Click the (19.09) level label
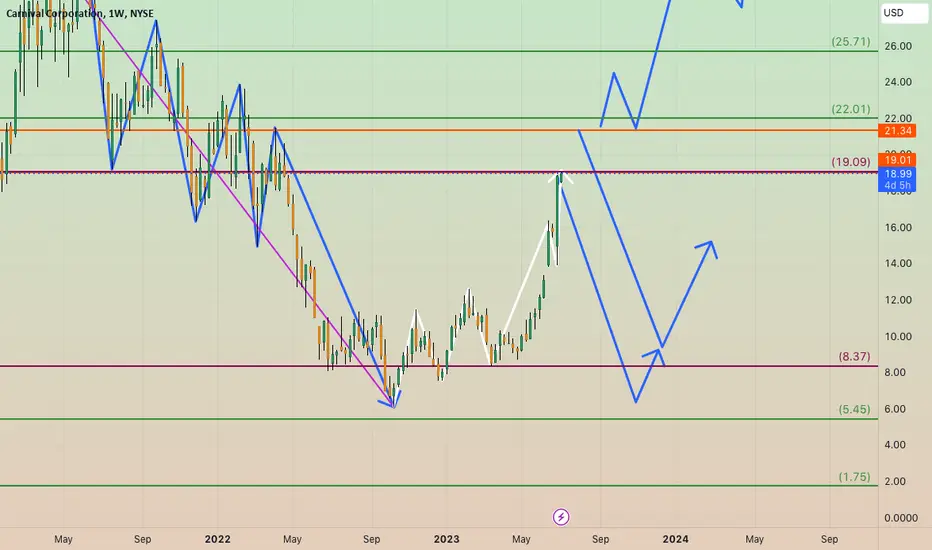Image resolution: width=932 pixels, height=550 pixels. [x=851, y=162]
